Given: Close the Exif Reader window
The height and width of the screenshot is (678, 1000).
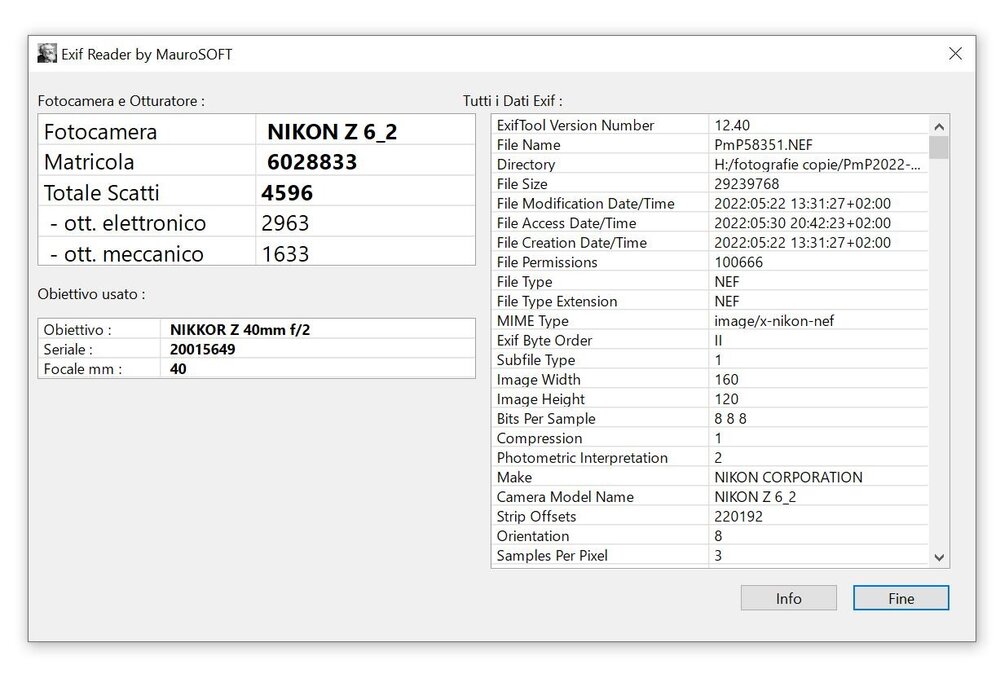Looking at the screenshot, I should (x=955, y=54).
